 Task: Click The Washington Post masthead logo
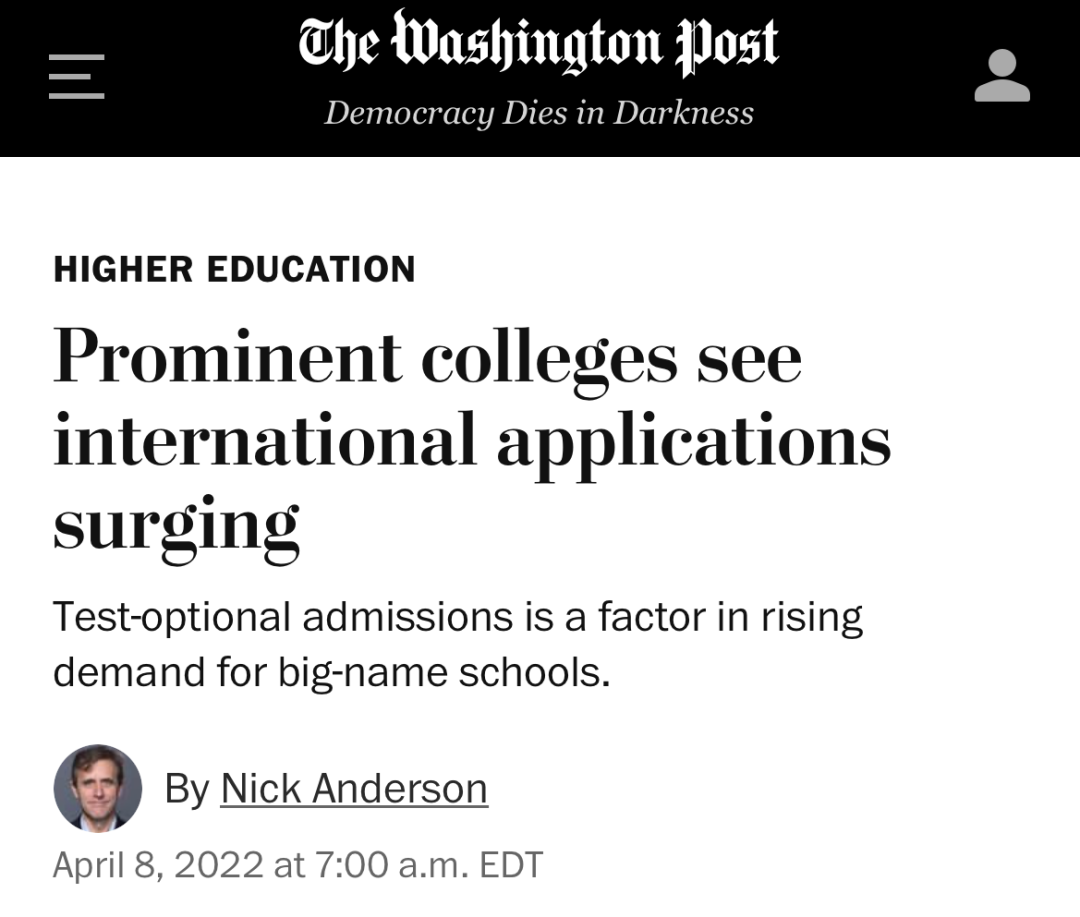pyautogui.click(x=538, y=45)
